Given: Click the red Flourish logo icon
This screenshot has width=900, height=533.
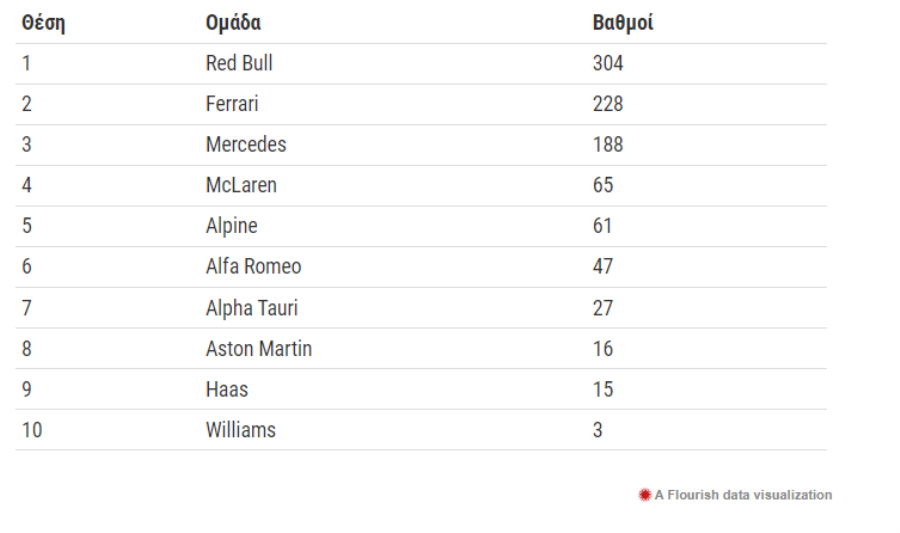Looking at the screenshot, I should click(x=645, y=495).
